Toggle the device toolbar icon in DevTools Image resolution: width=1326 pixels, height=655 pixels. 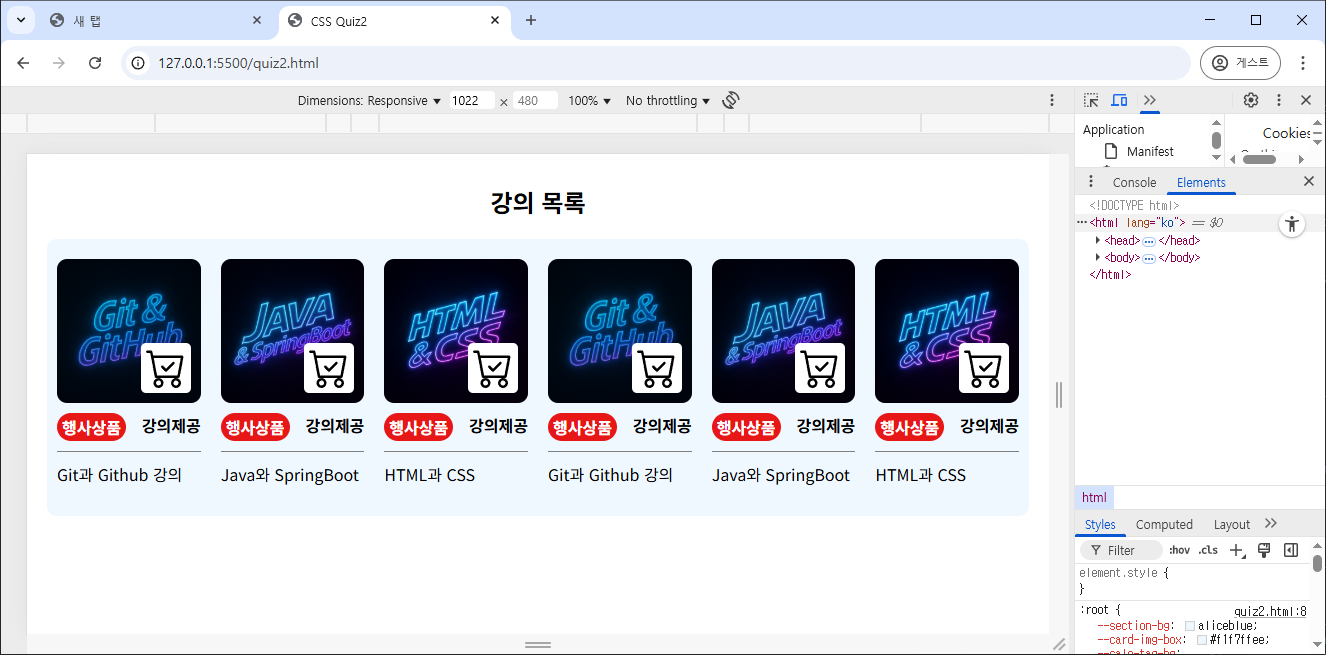(x=1120, y=100)
